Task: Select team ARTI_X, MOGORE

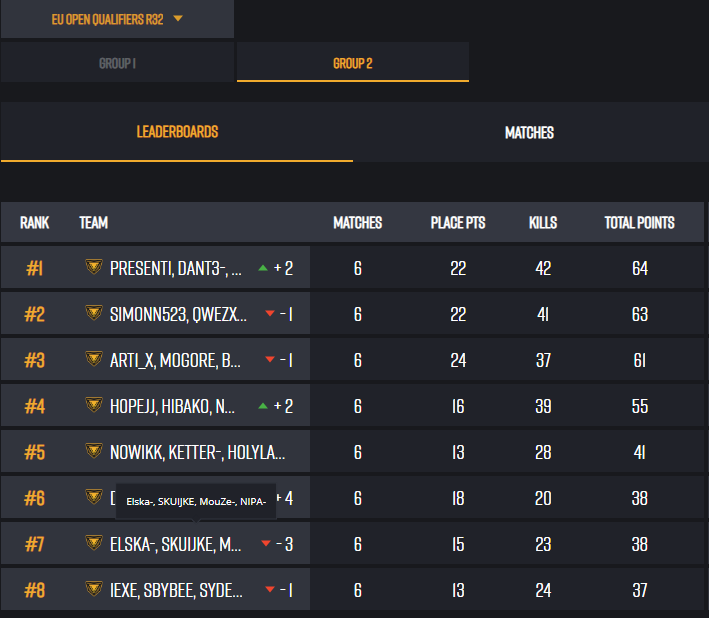Action: pyautogui.click(x=175, y=360)
